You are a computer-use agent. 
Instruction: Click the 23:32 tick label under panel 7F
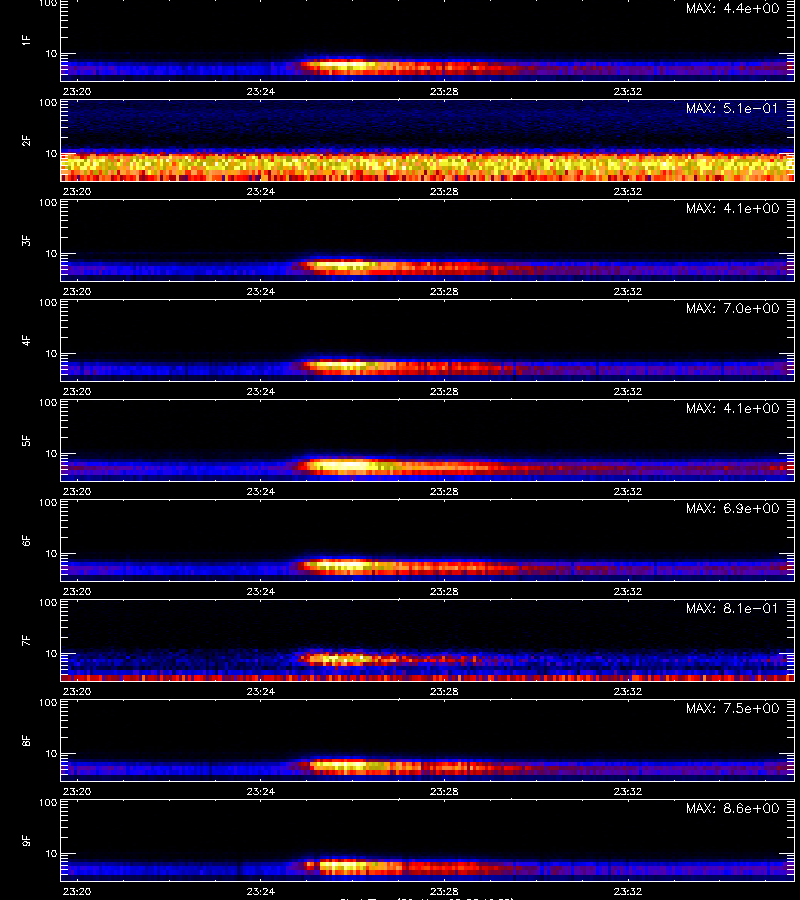628,692
